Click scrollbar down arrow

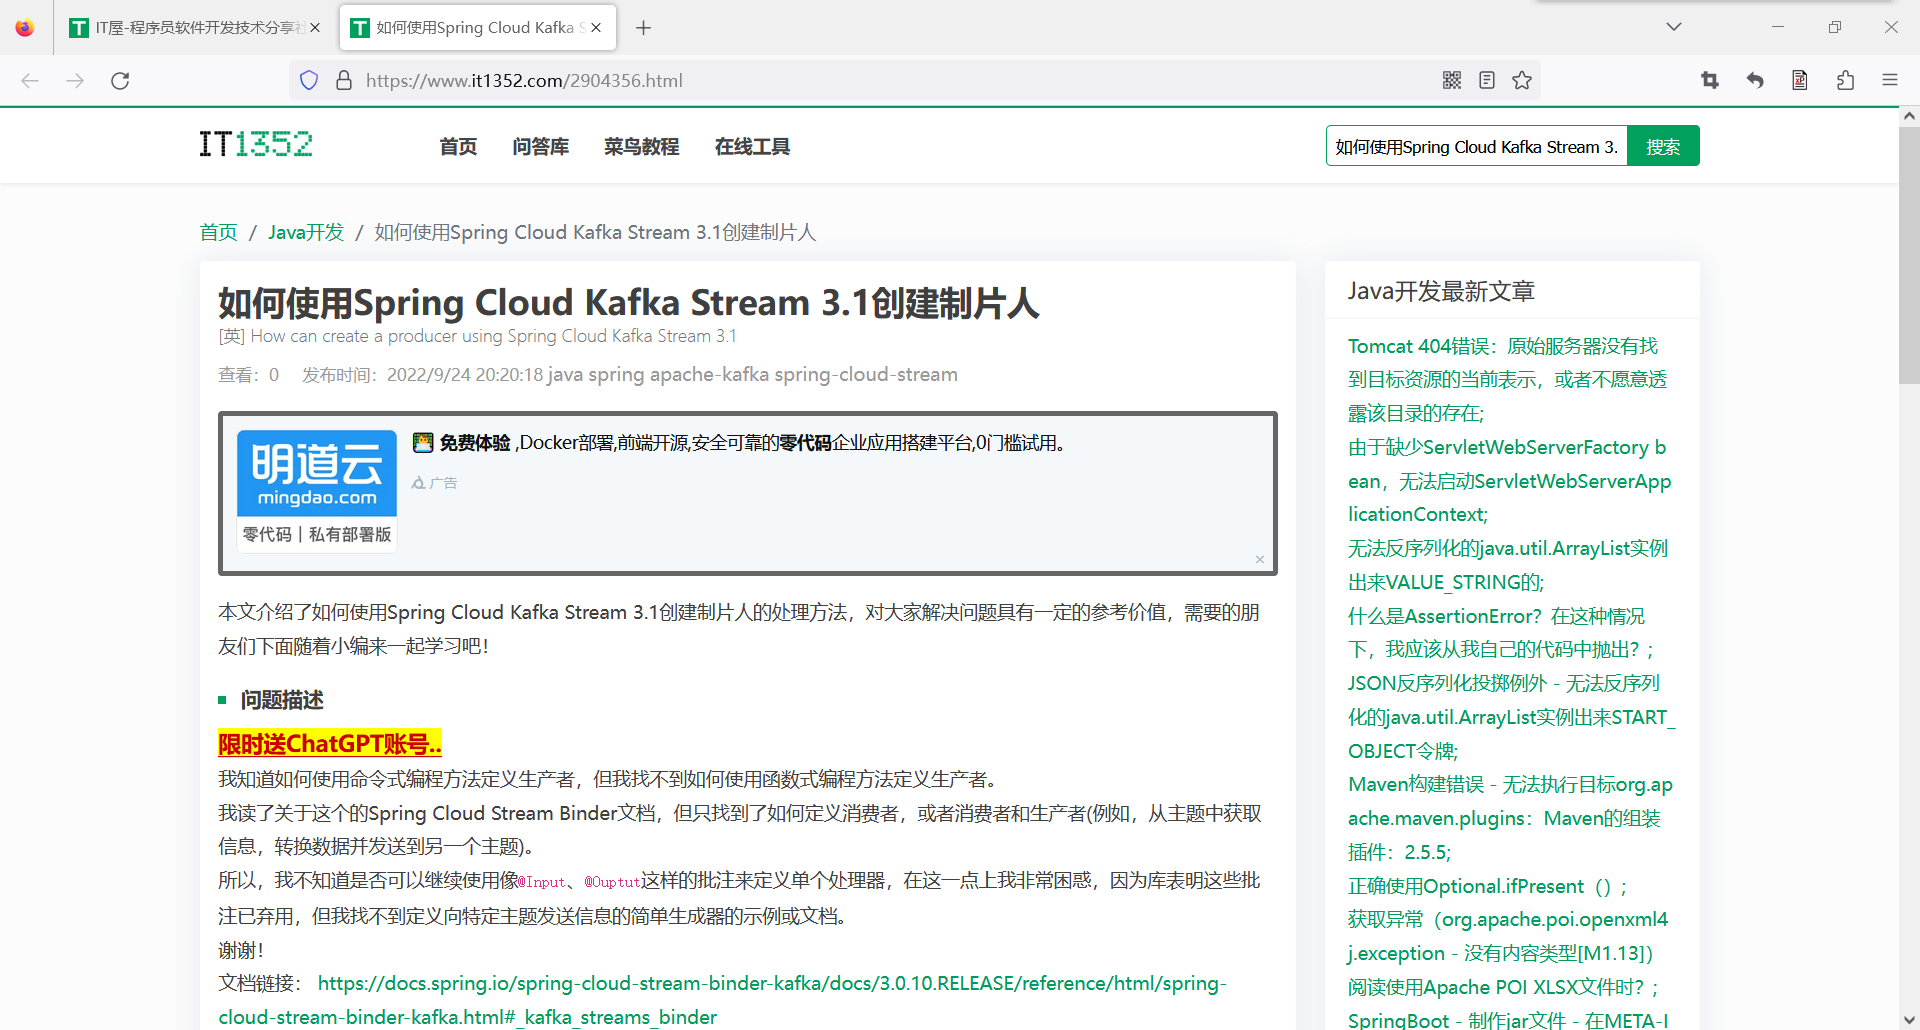coord(1909,1020)
